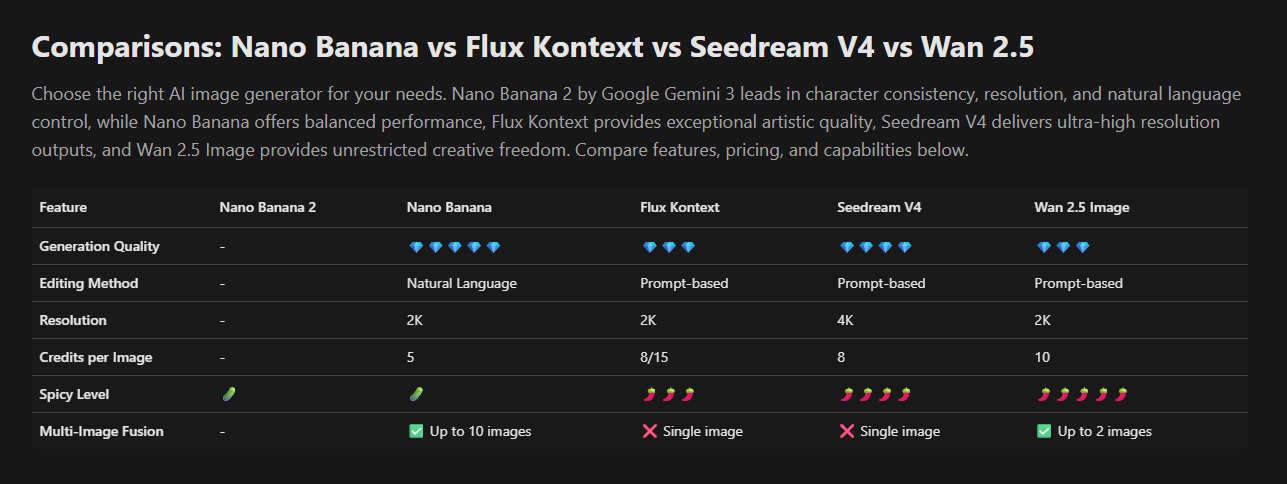Click the green checkmark for Up to 10 images
Screen dimensions: 1287x484
[x=416, y=431]
